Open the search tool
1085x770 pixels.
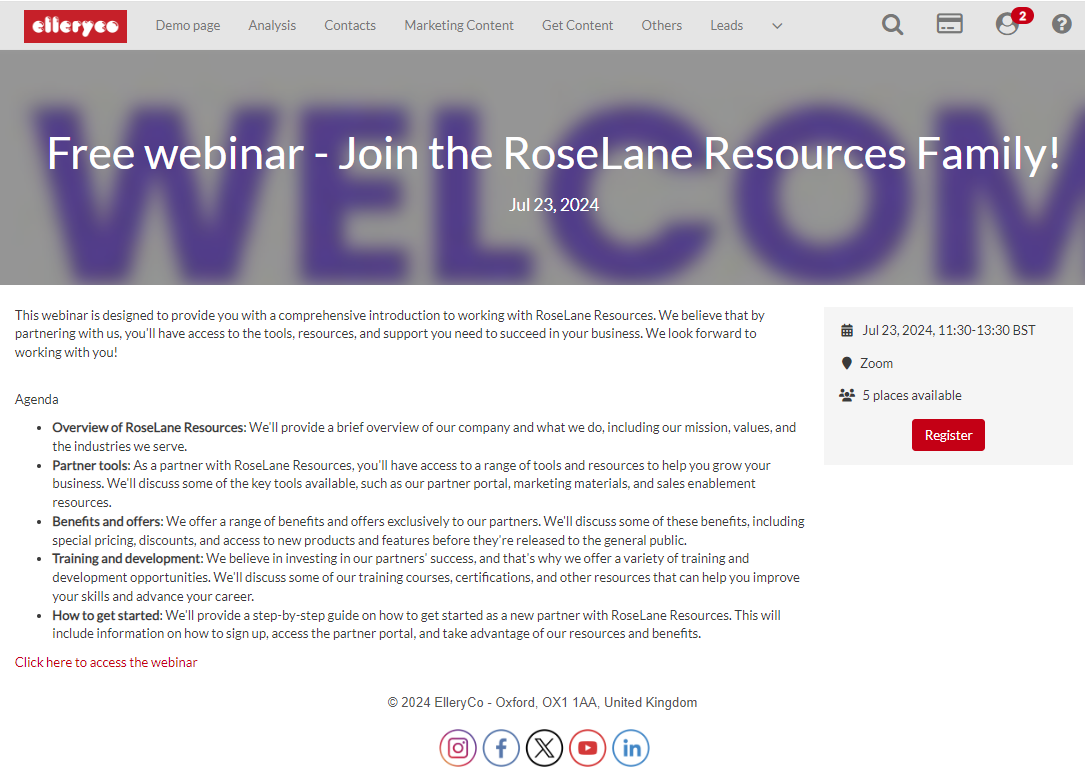(892, 24)
